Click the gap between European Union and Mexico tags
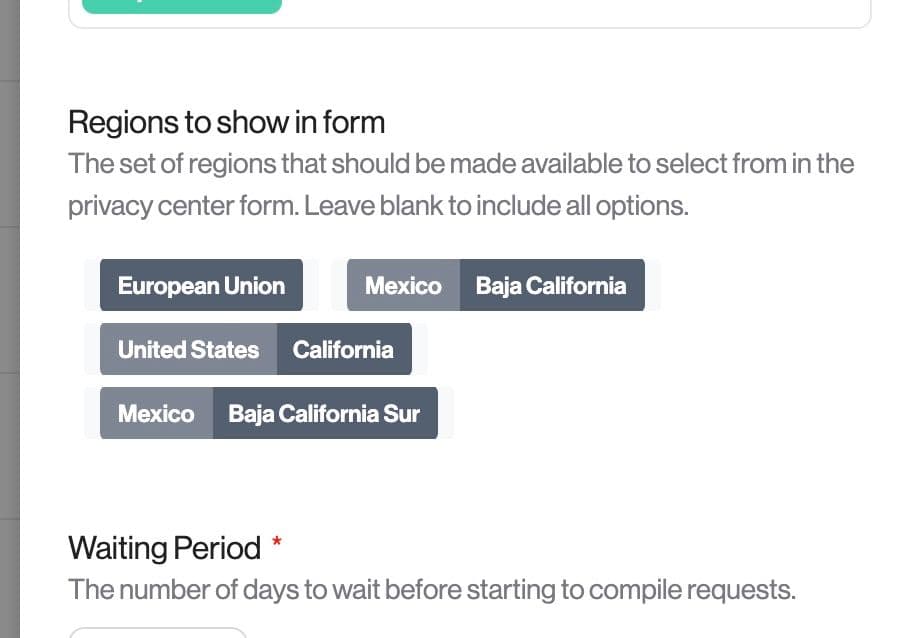This screenshot has width=920, height=638. 325,286
